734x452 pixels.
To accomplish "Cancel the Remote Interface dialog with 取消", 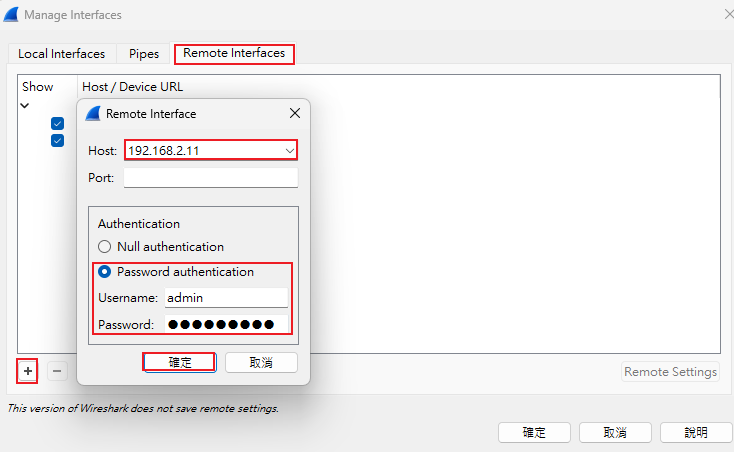I will (x=261, y=362).
